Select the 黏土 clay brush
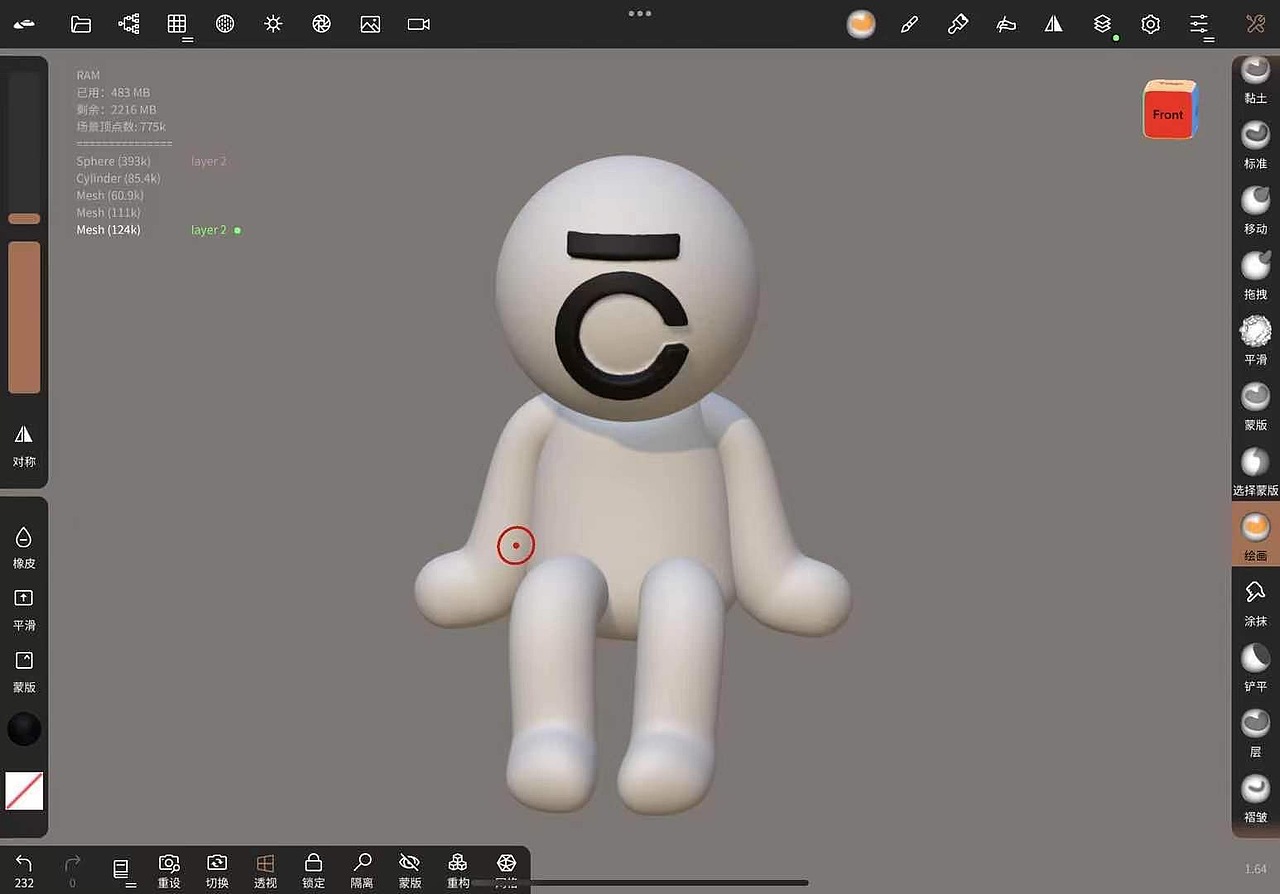The width and height of the screenshot is (1280, 894). tap(1255, 80)
